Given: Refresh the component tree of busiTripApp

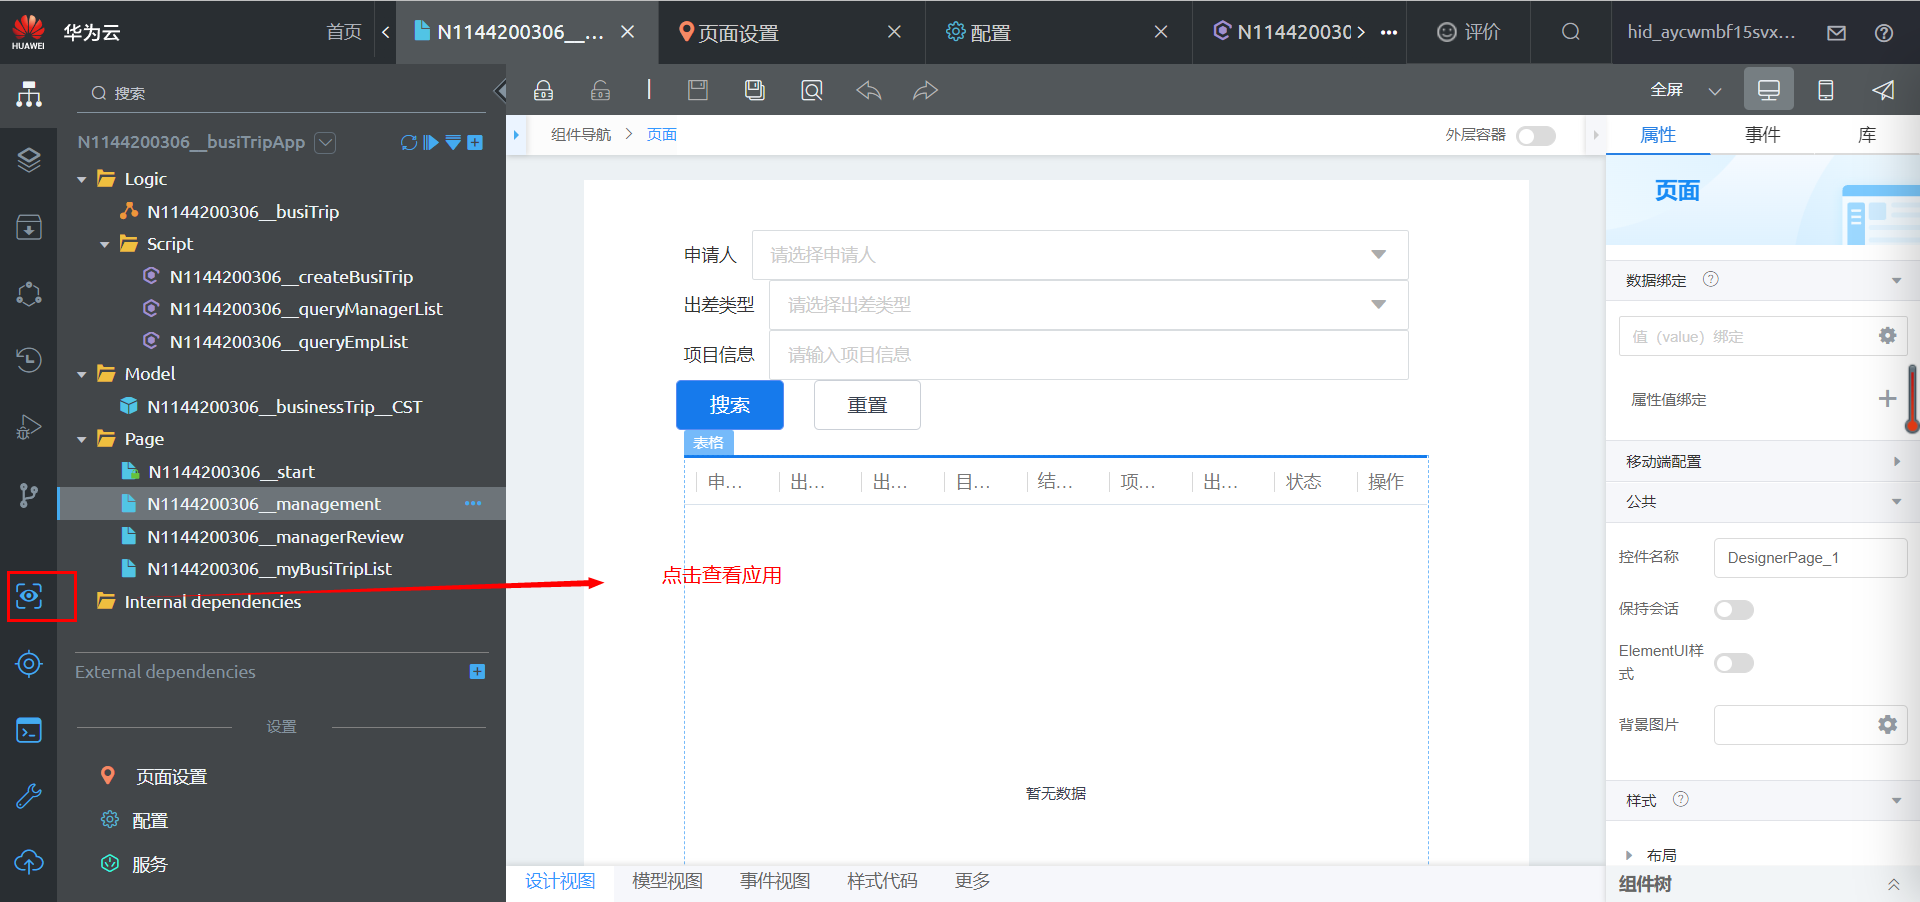Looking at the screenshot, I should click(x=407, y=142).
